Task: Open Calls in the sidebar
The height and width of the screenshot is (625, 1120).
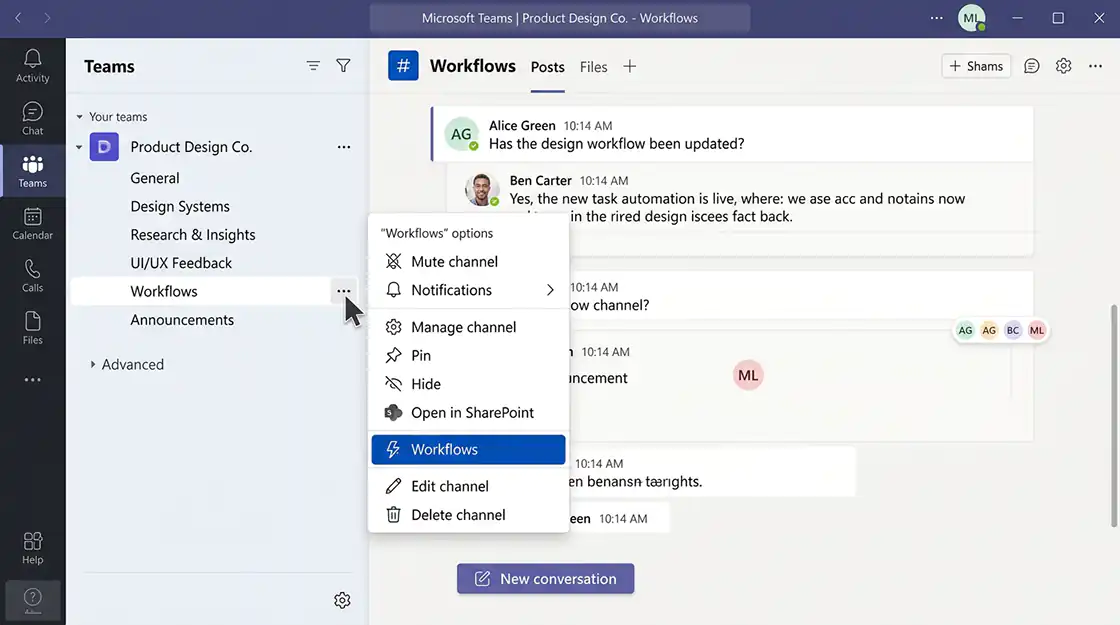Action: click(x=32, y=276)
